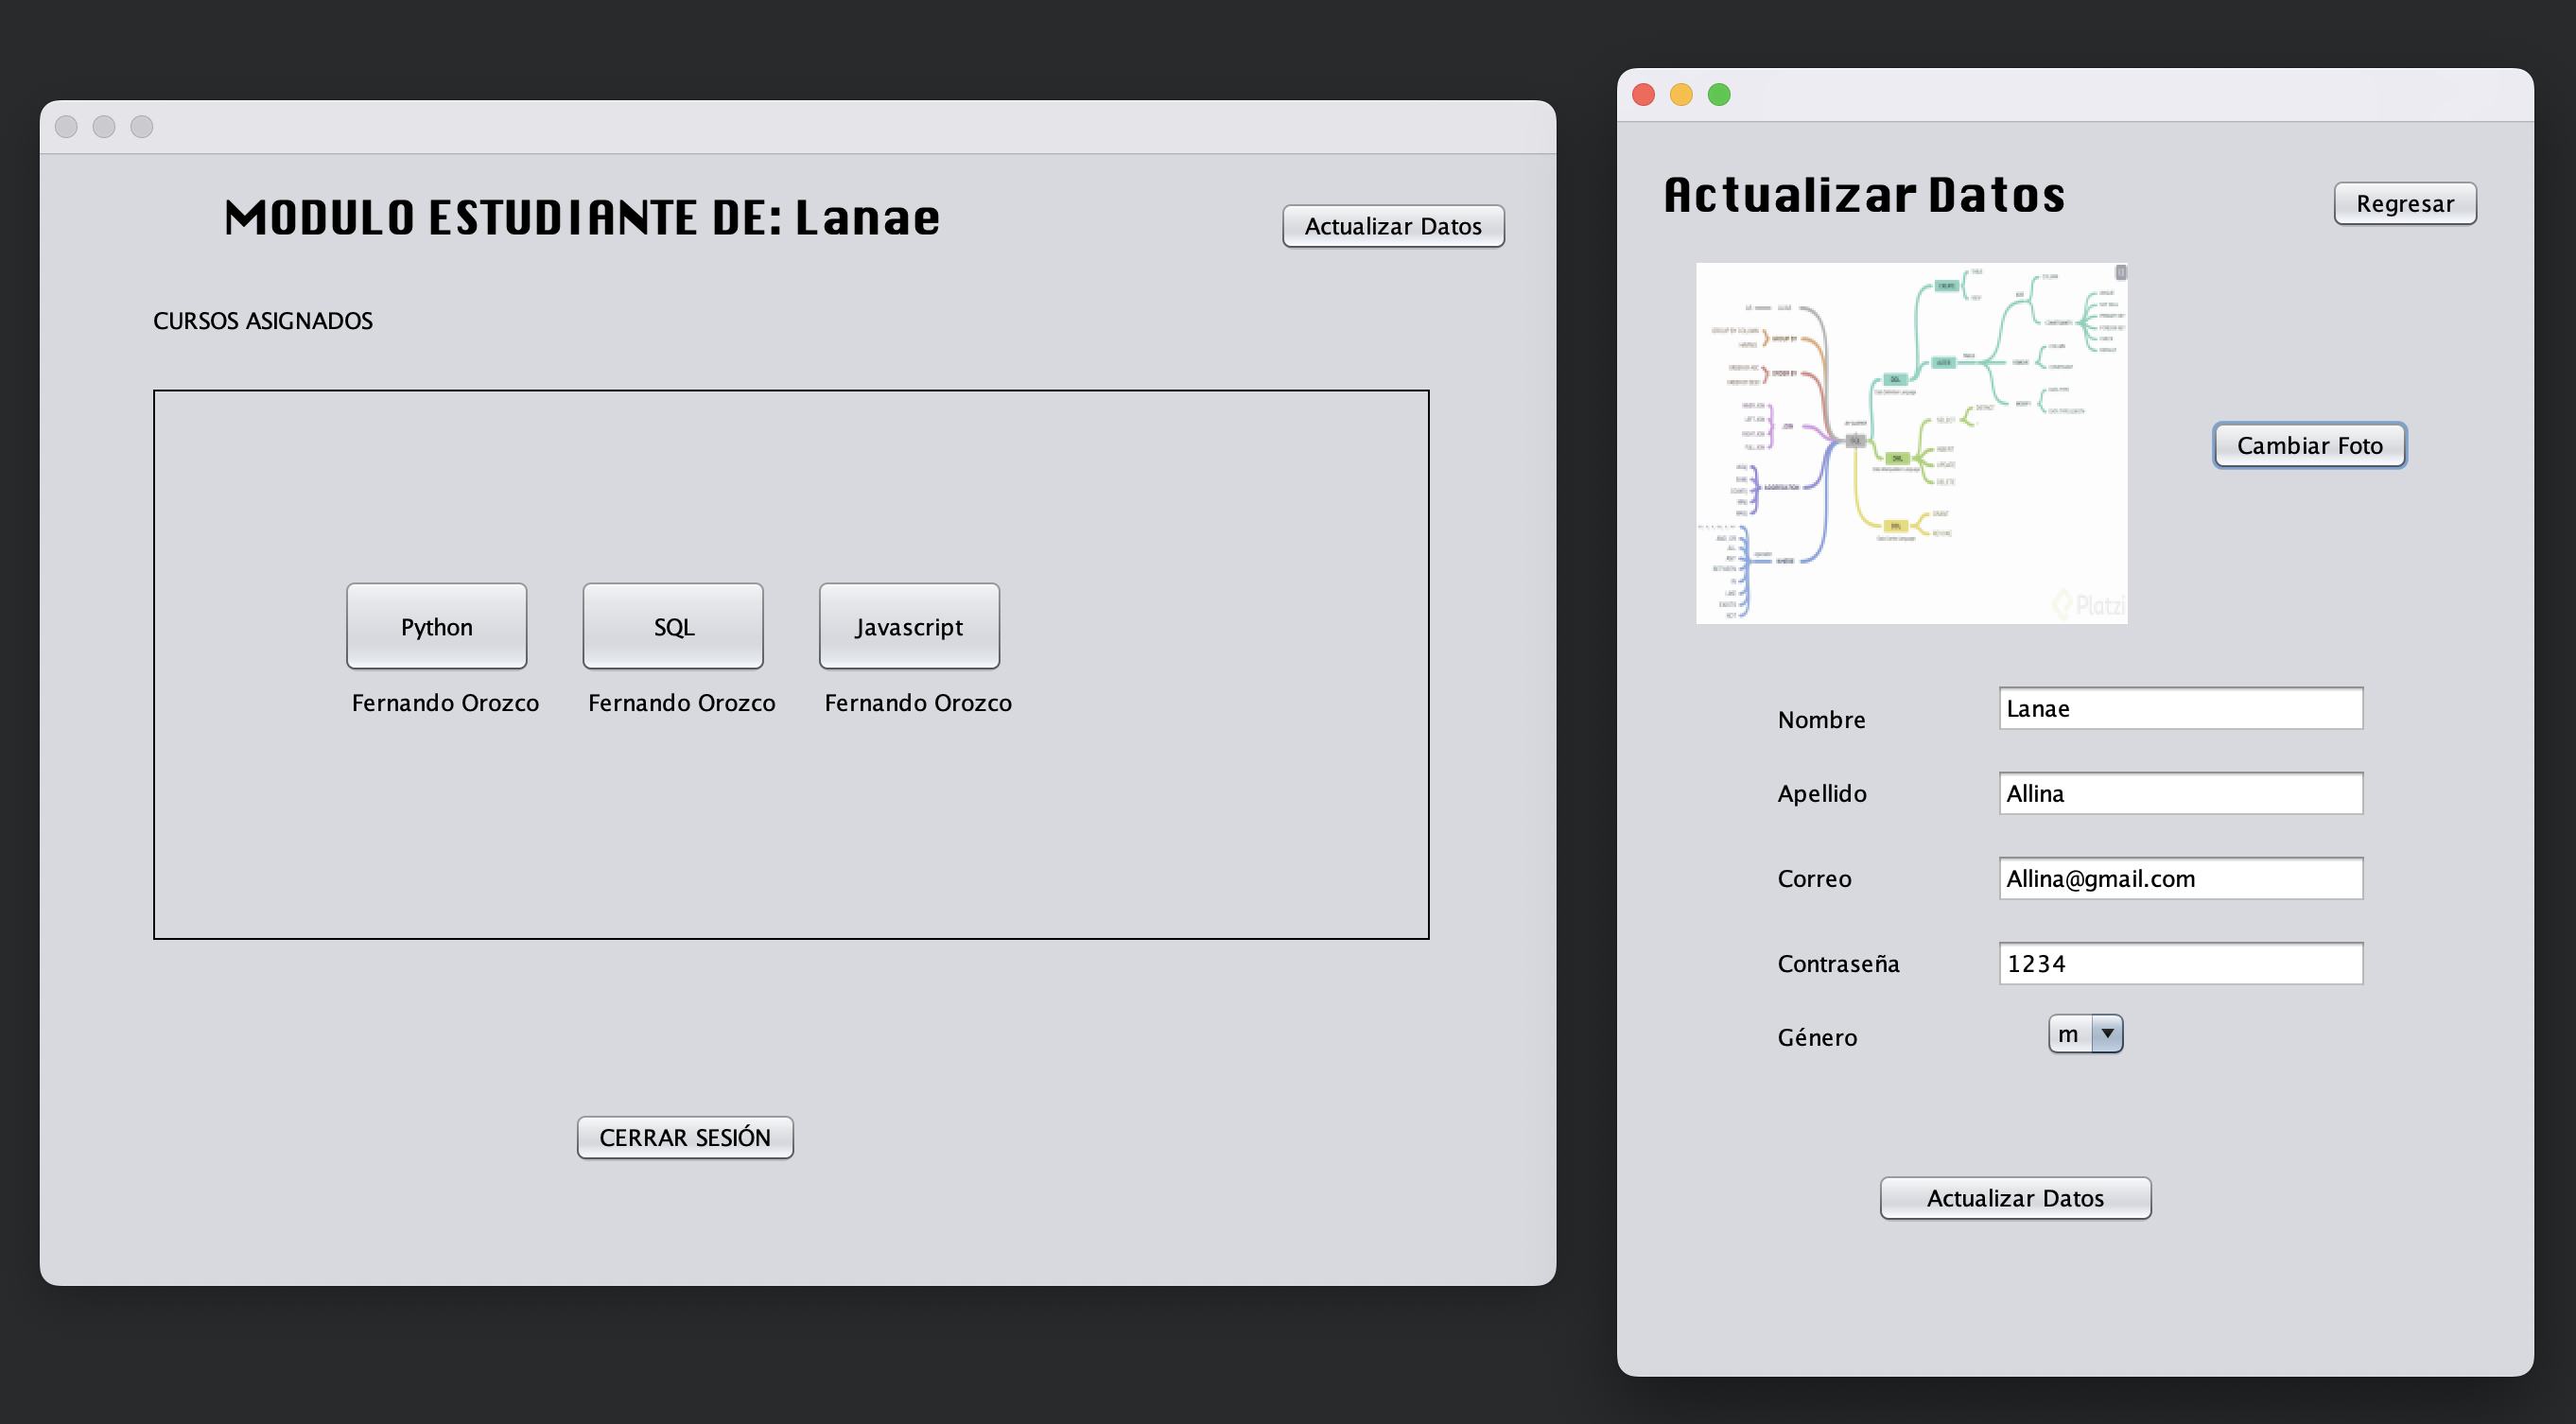
Task: Select the Contraseña field with 1234
Action: click(2180, 963)
